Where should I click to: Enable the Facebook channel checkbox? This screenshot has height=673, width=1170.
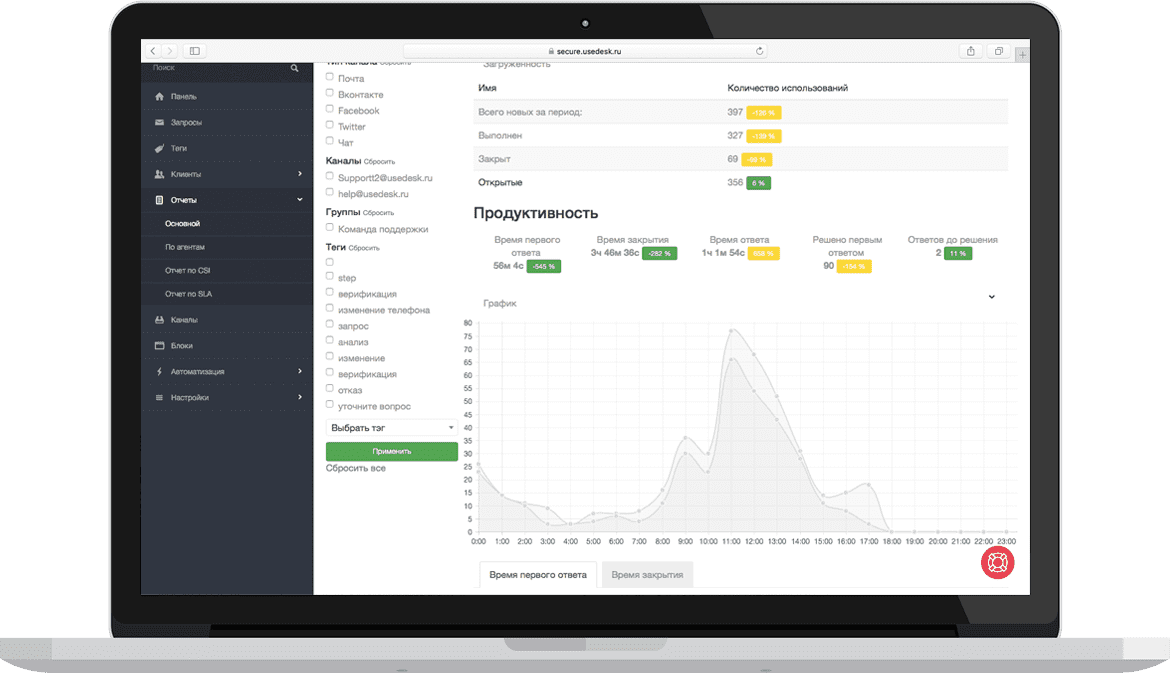[330, 109]
